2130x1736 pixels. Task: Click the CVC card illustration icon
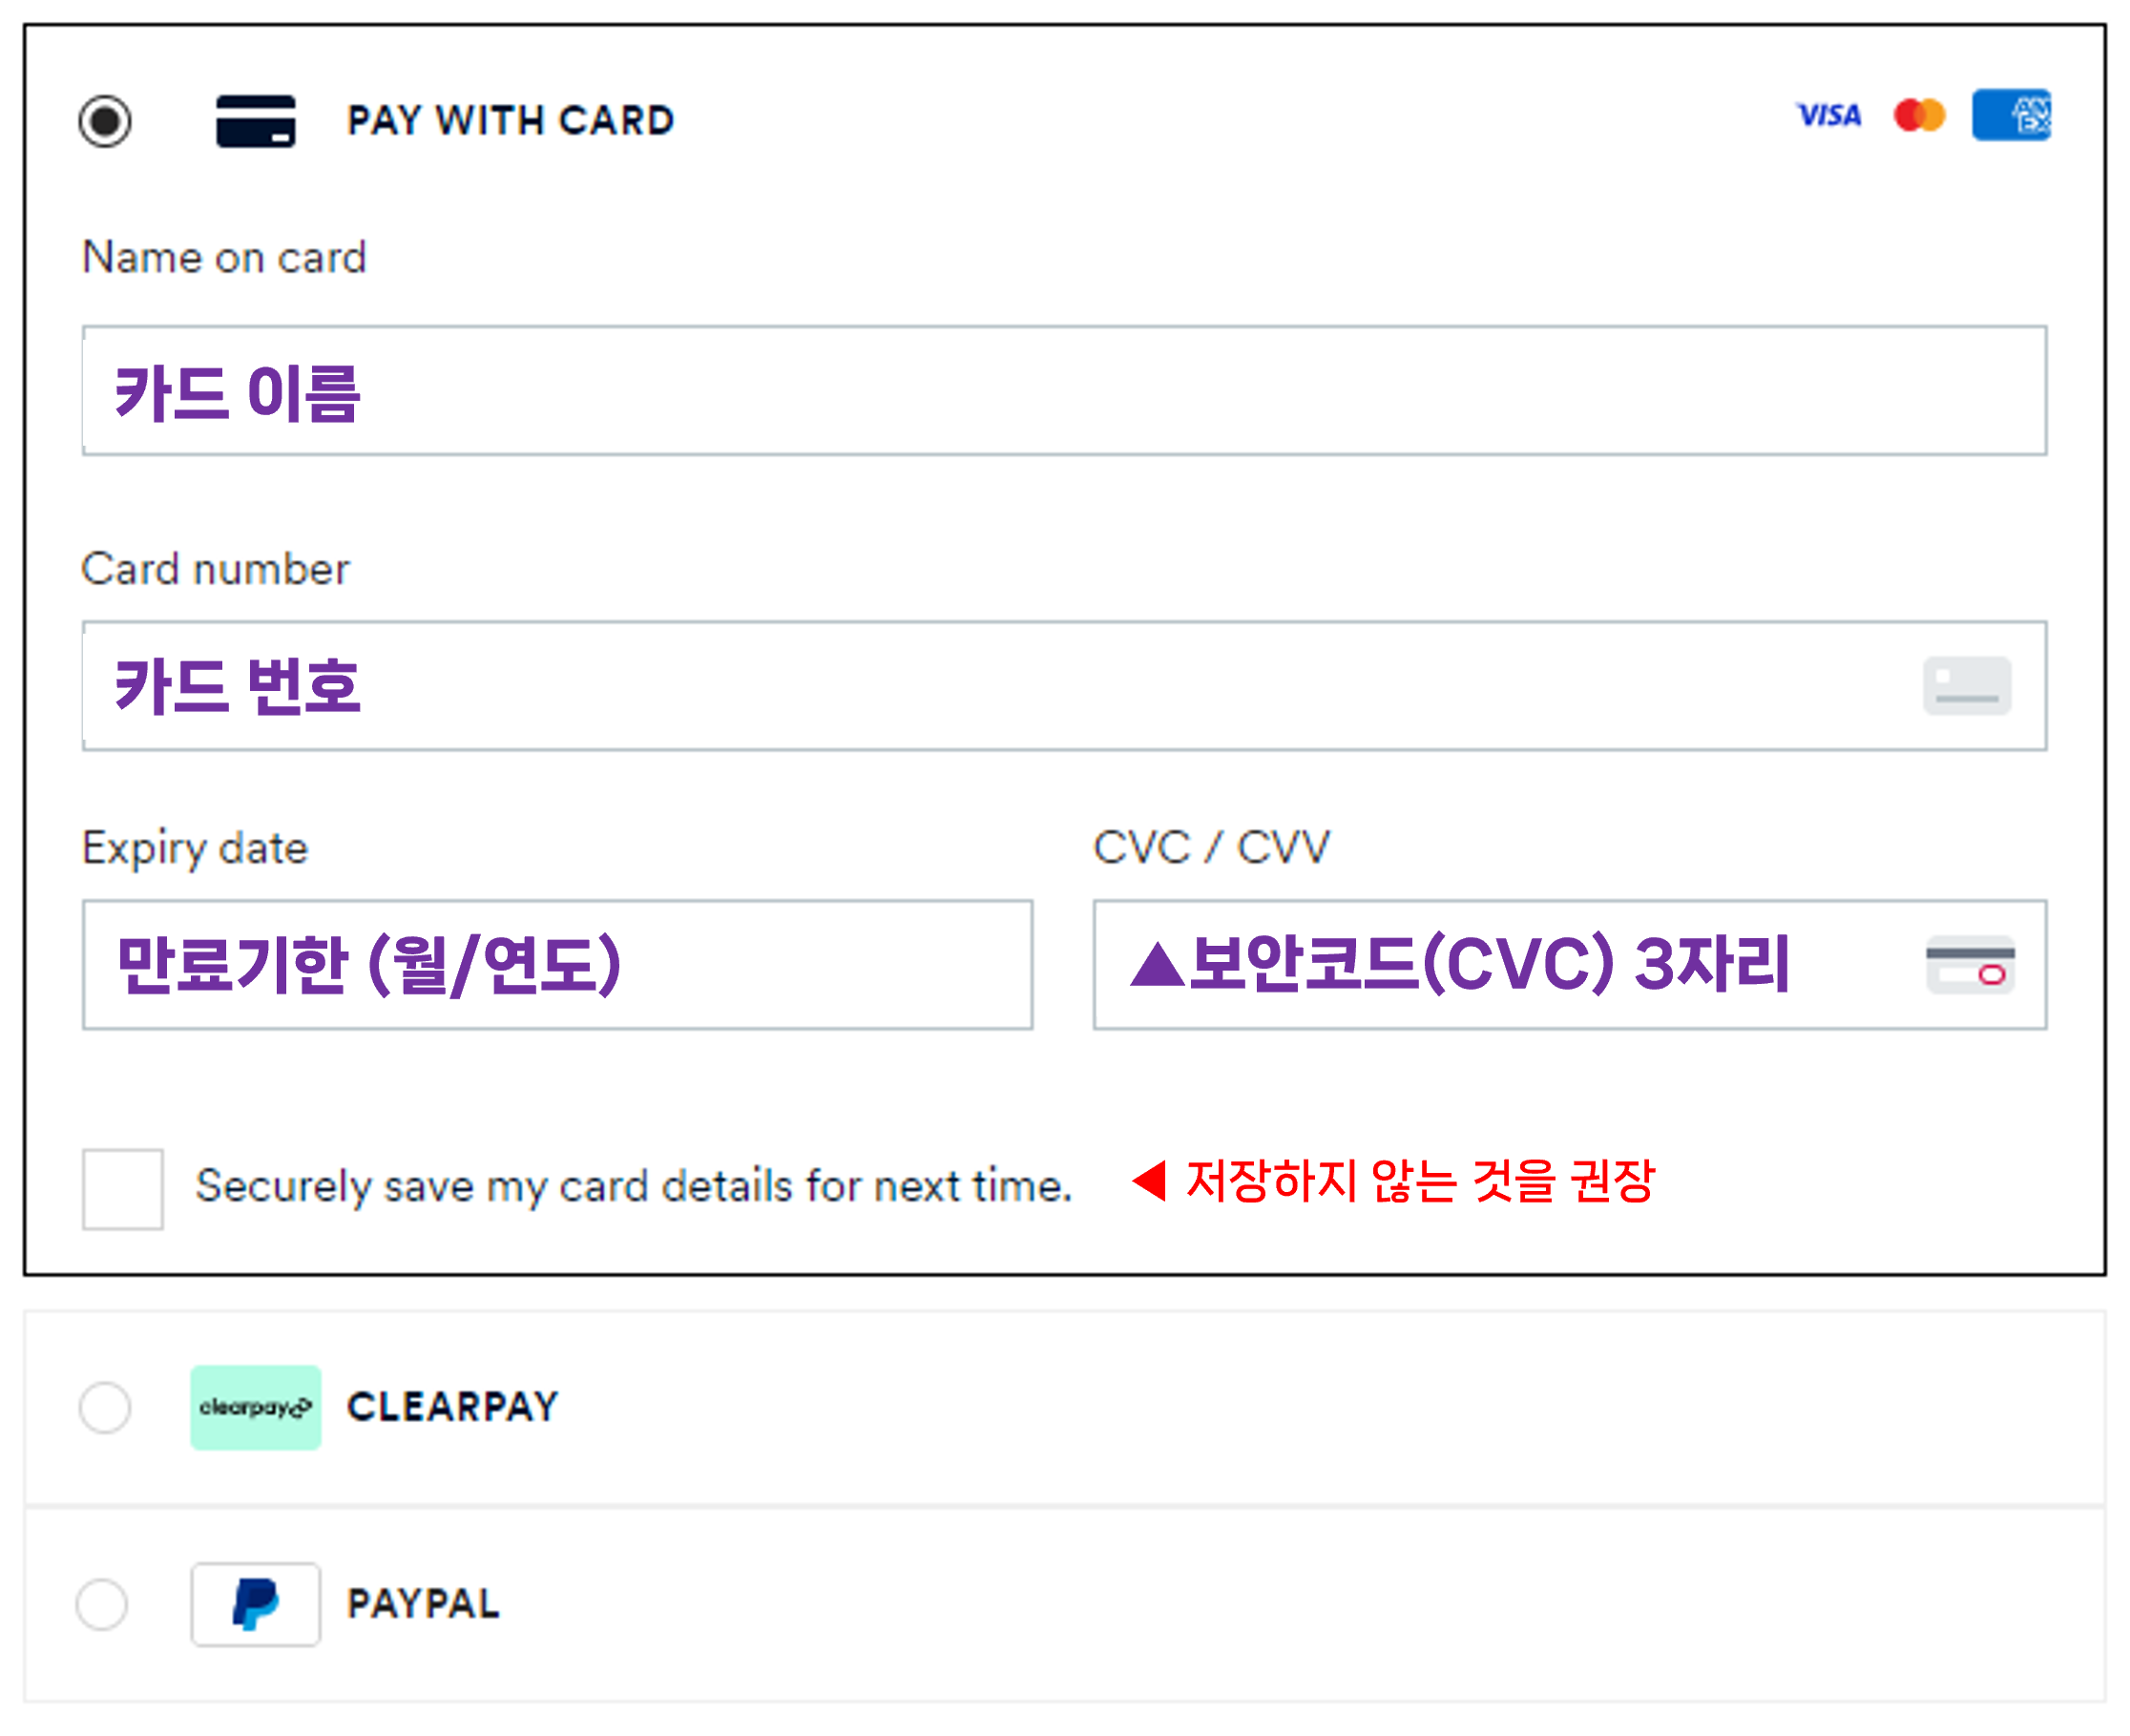1969,970
